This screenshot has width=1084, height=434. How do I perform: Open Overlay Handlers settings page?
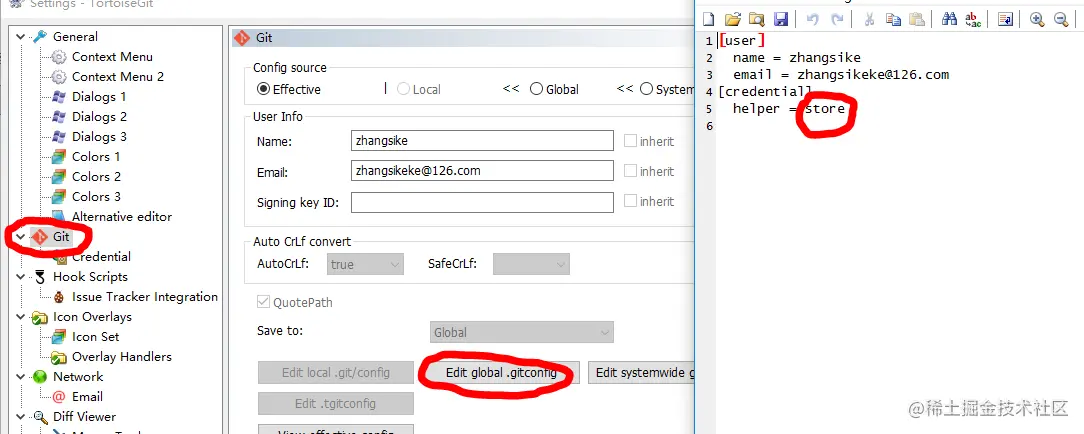tap(122, 357)
